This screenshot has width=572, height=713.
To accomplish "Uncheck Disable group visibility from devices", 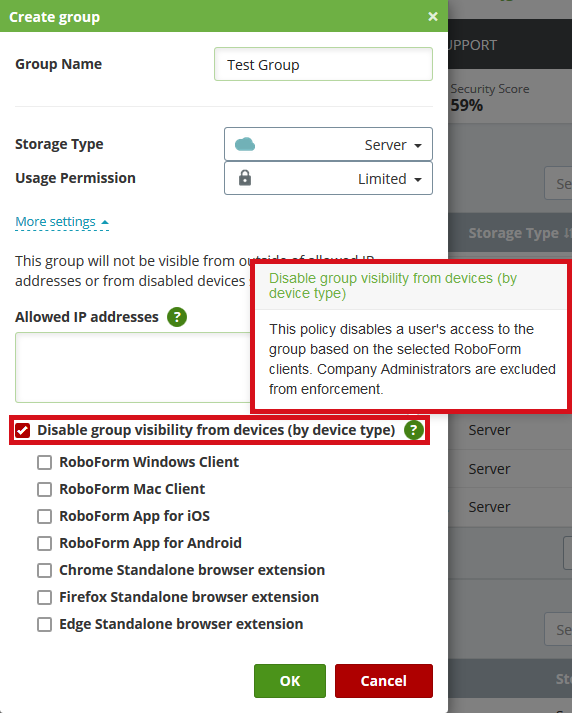I will tap(22, 430).
